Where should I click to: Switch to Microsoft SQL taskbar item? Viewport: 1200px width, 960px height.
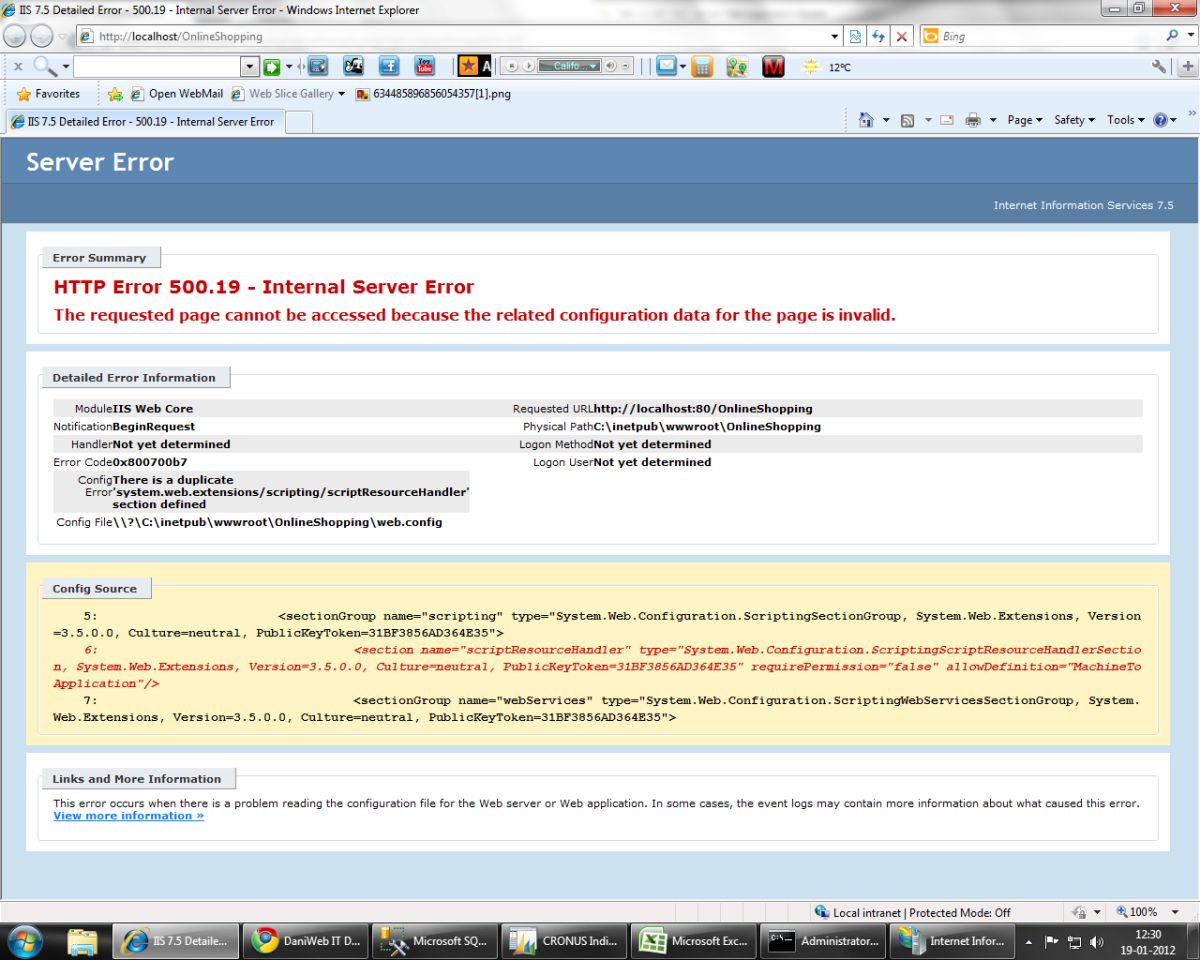pyautogui.click(x=436, y=941)
